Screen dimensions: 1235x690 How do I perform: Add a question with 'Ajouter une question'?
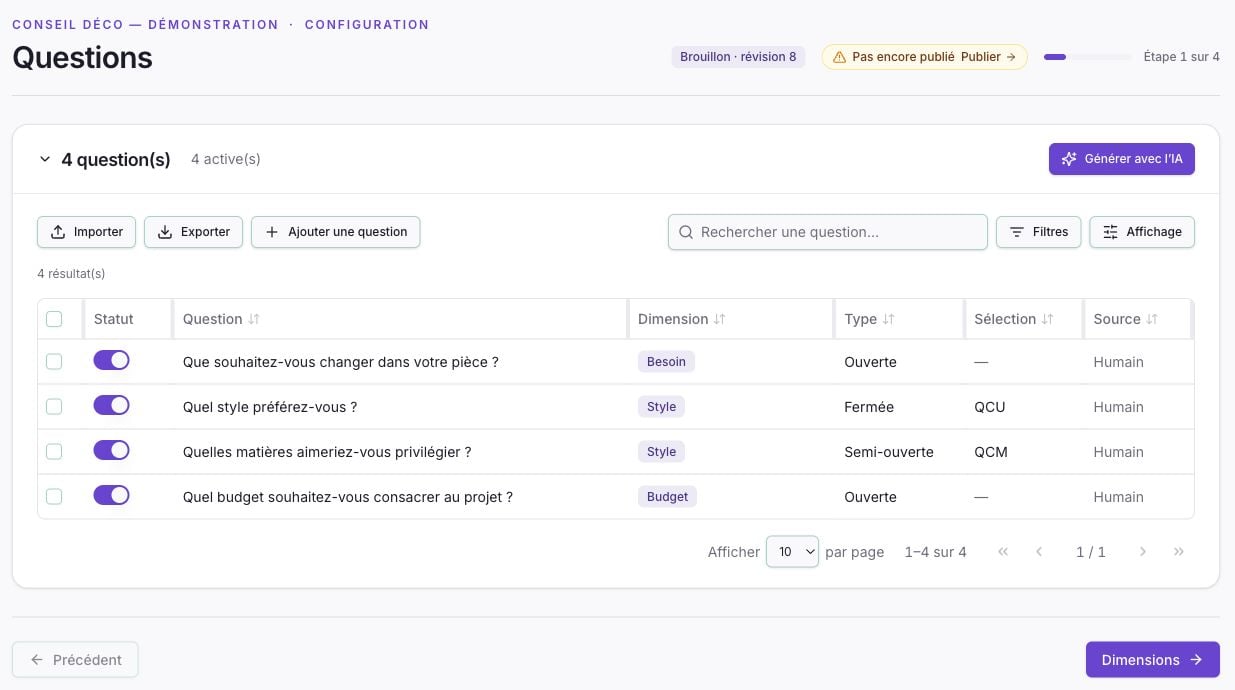[335, 232]
